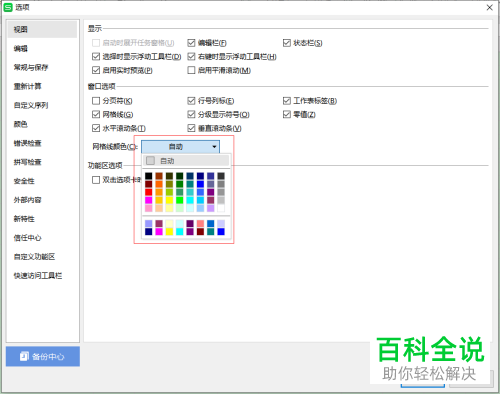Select the peach color swatch

point(159,208)
